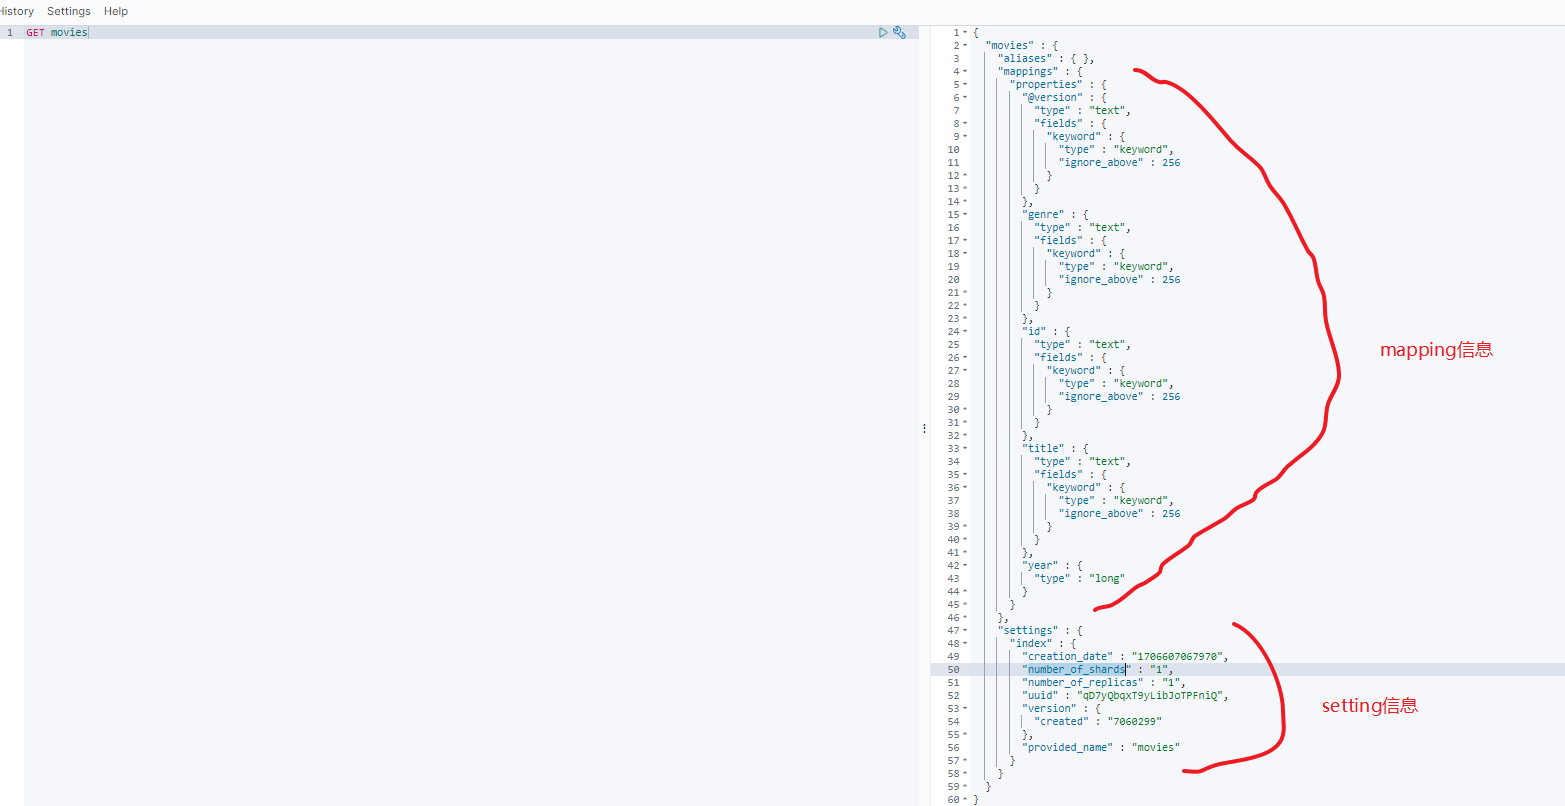Collapse the "version" fold arrow on line 53
Viewport: 1565px width, 806px height.
click(x=965, y=708)
